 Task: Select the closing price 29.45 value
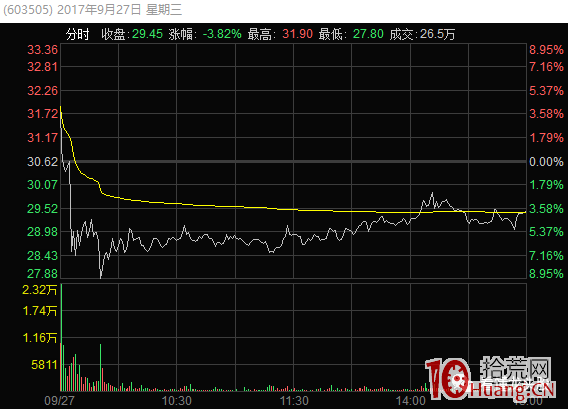point(147,34)
